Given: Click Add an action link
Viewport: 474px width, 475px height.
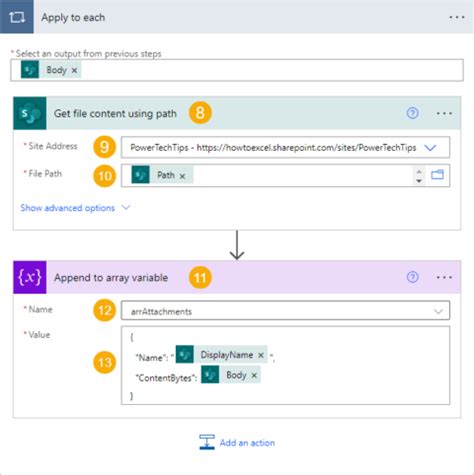Looking at the screenshot, I should point(237,442).
